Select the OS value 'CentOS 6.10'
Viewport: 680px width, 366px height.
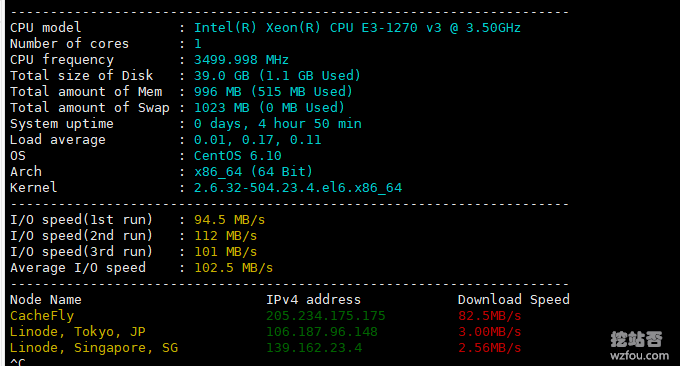pos(238,156)
